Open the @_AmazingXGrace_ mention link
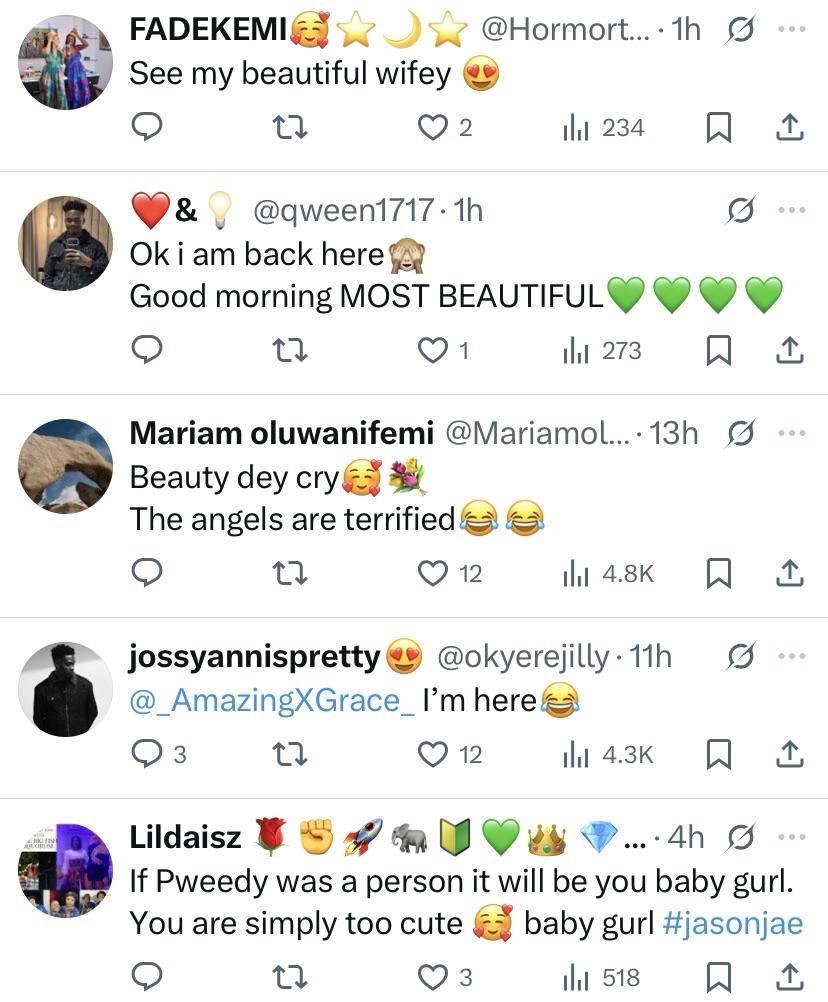Viewport: 828px width, 1002px height. click(x=272, y=700)
